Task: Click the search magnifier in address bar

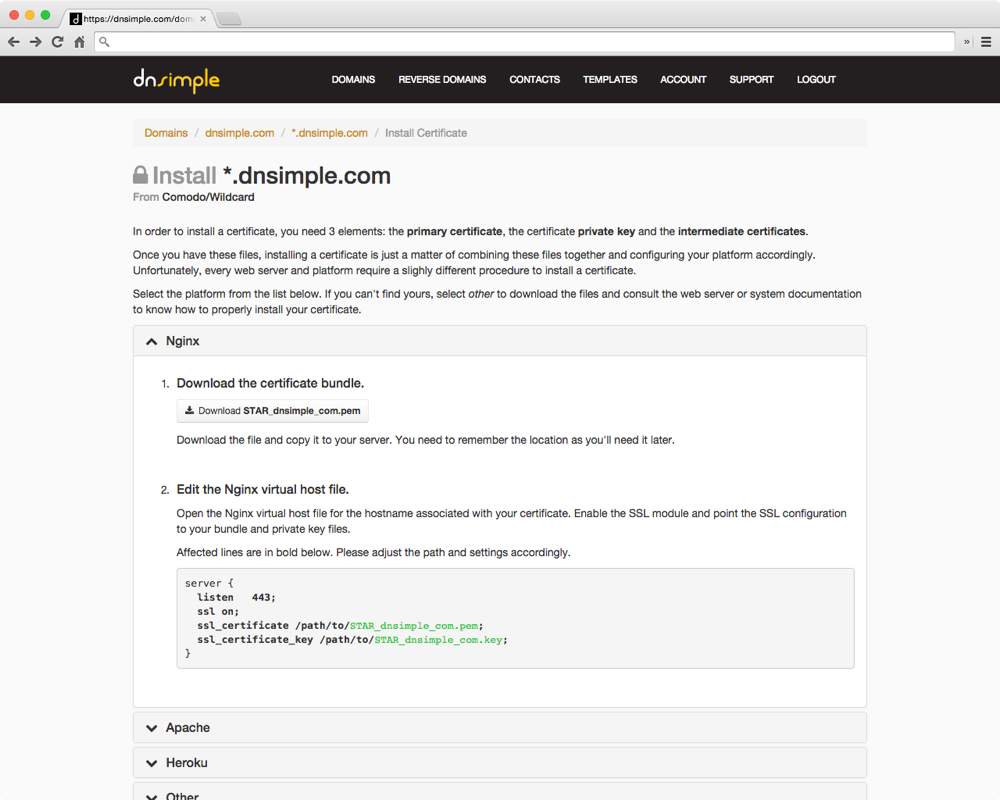Action: tap(105, 42)
